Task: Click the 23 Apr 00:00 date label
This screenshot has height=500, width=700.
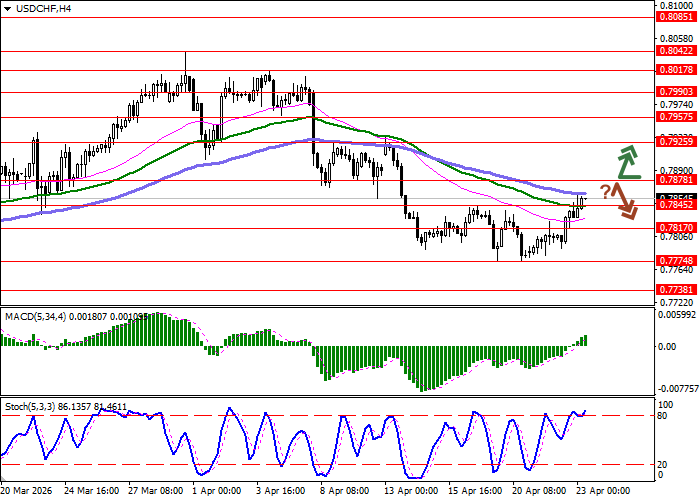Action: coord(603,491)
